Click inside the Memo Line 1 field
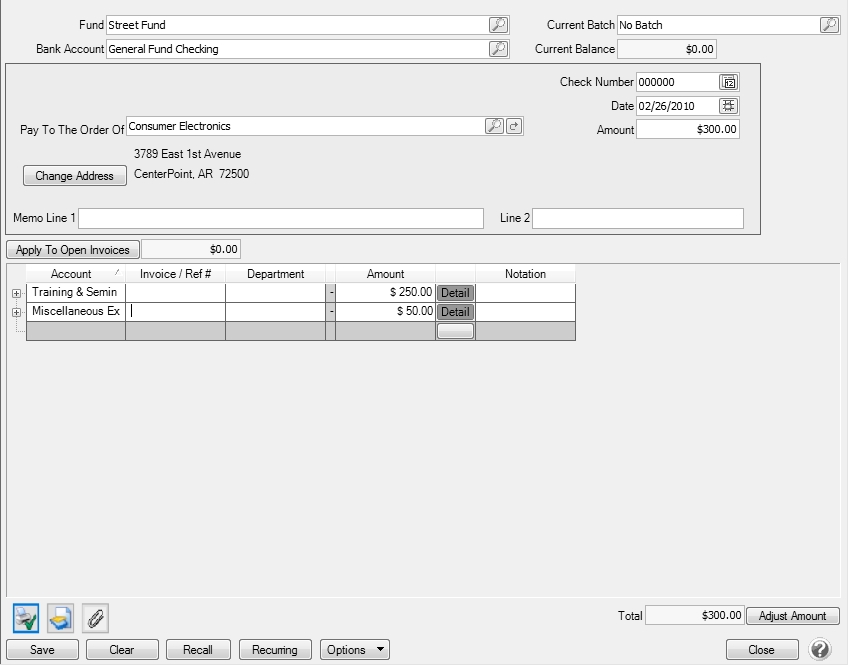The height and width of the screenshot is (665, 848). (x=280, y=218)
